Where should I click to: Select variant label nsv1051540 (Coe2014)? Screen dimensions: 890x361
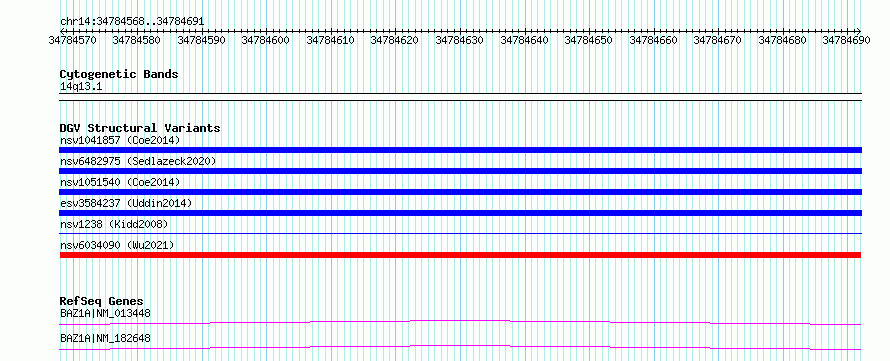tap(120, 182)
